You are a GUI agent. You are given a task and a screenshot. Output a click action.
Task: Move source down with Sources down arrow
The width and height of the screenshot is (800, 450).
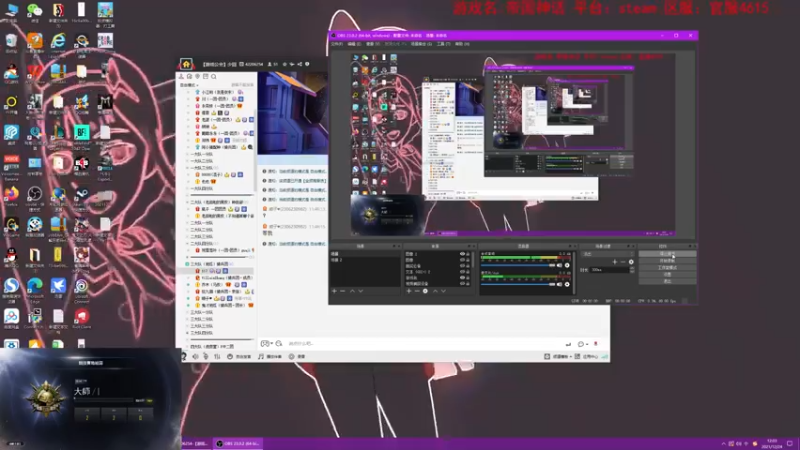443,291
